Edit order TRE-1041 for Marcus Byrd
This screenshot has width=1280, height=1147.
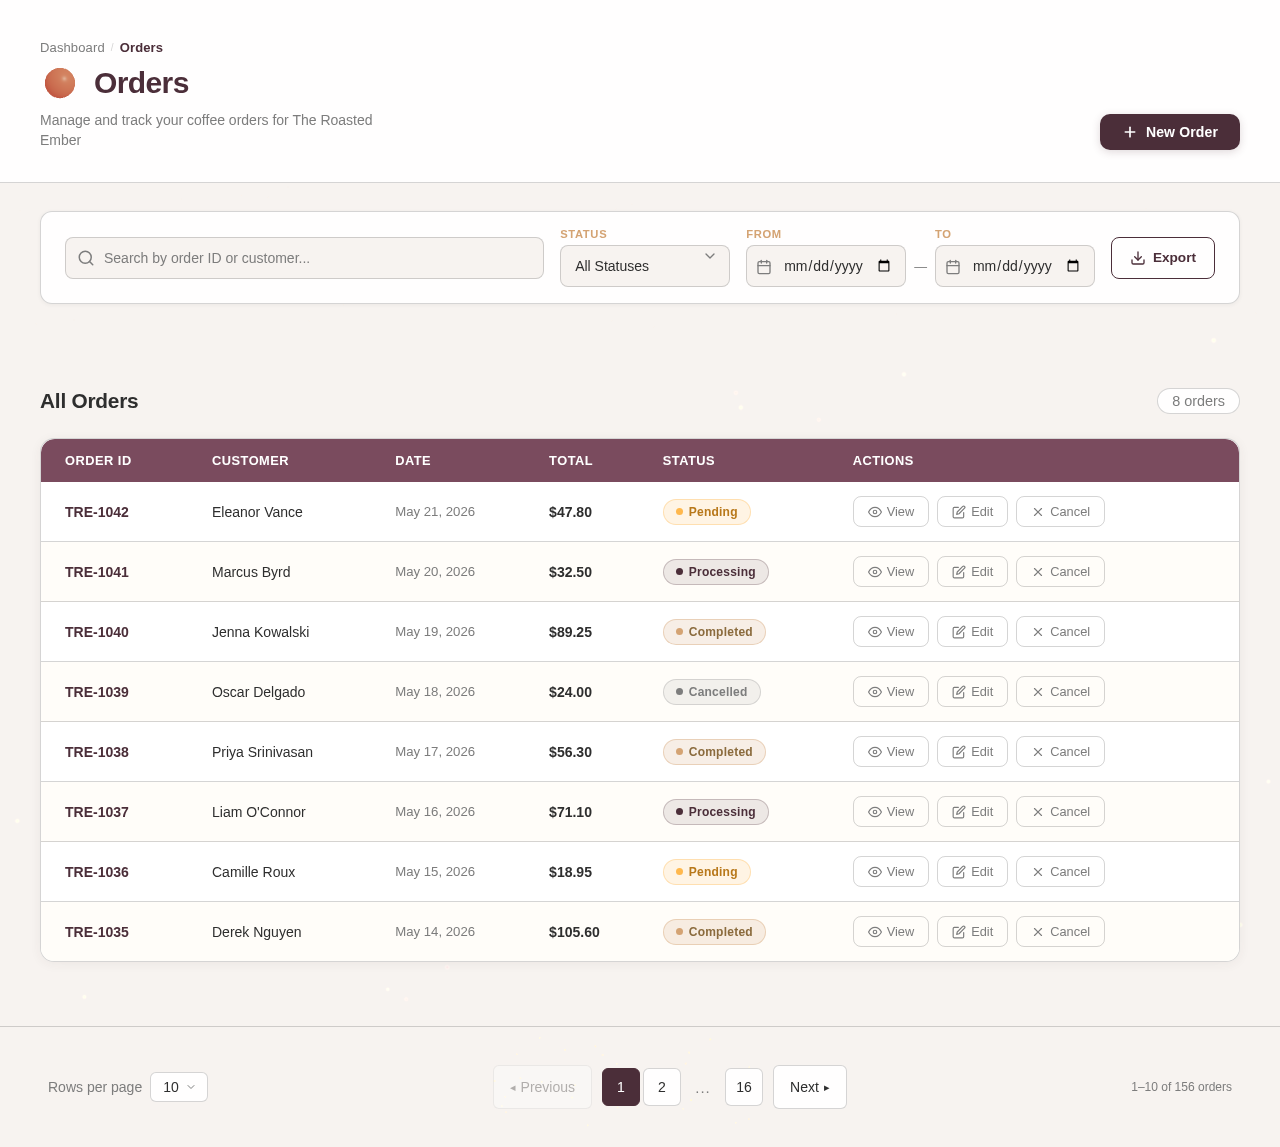click(x=972, y=572)
